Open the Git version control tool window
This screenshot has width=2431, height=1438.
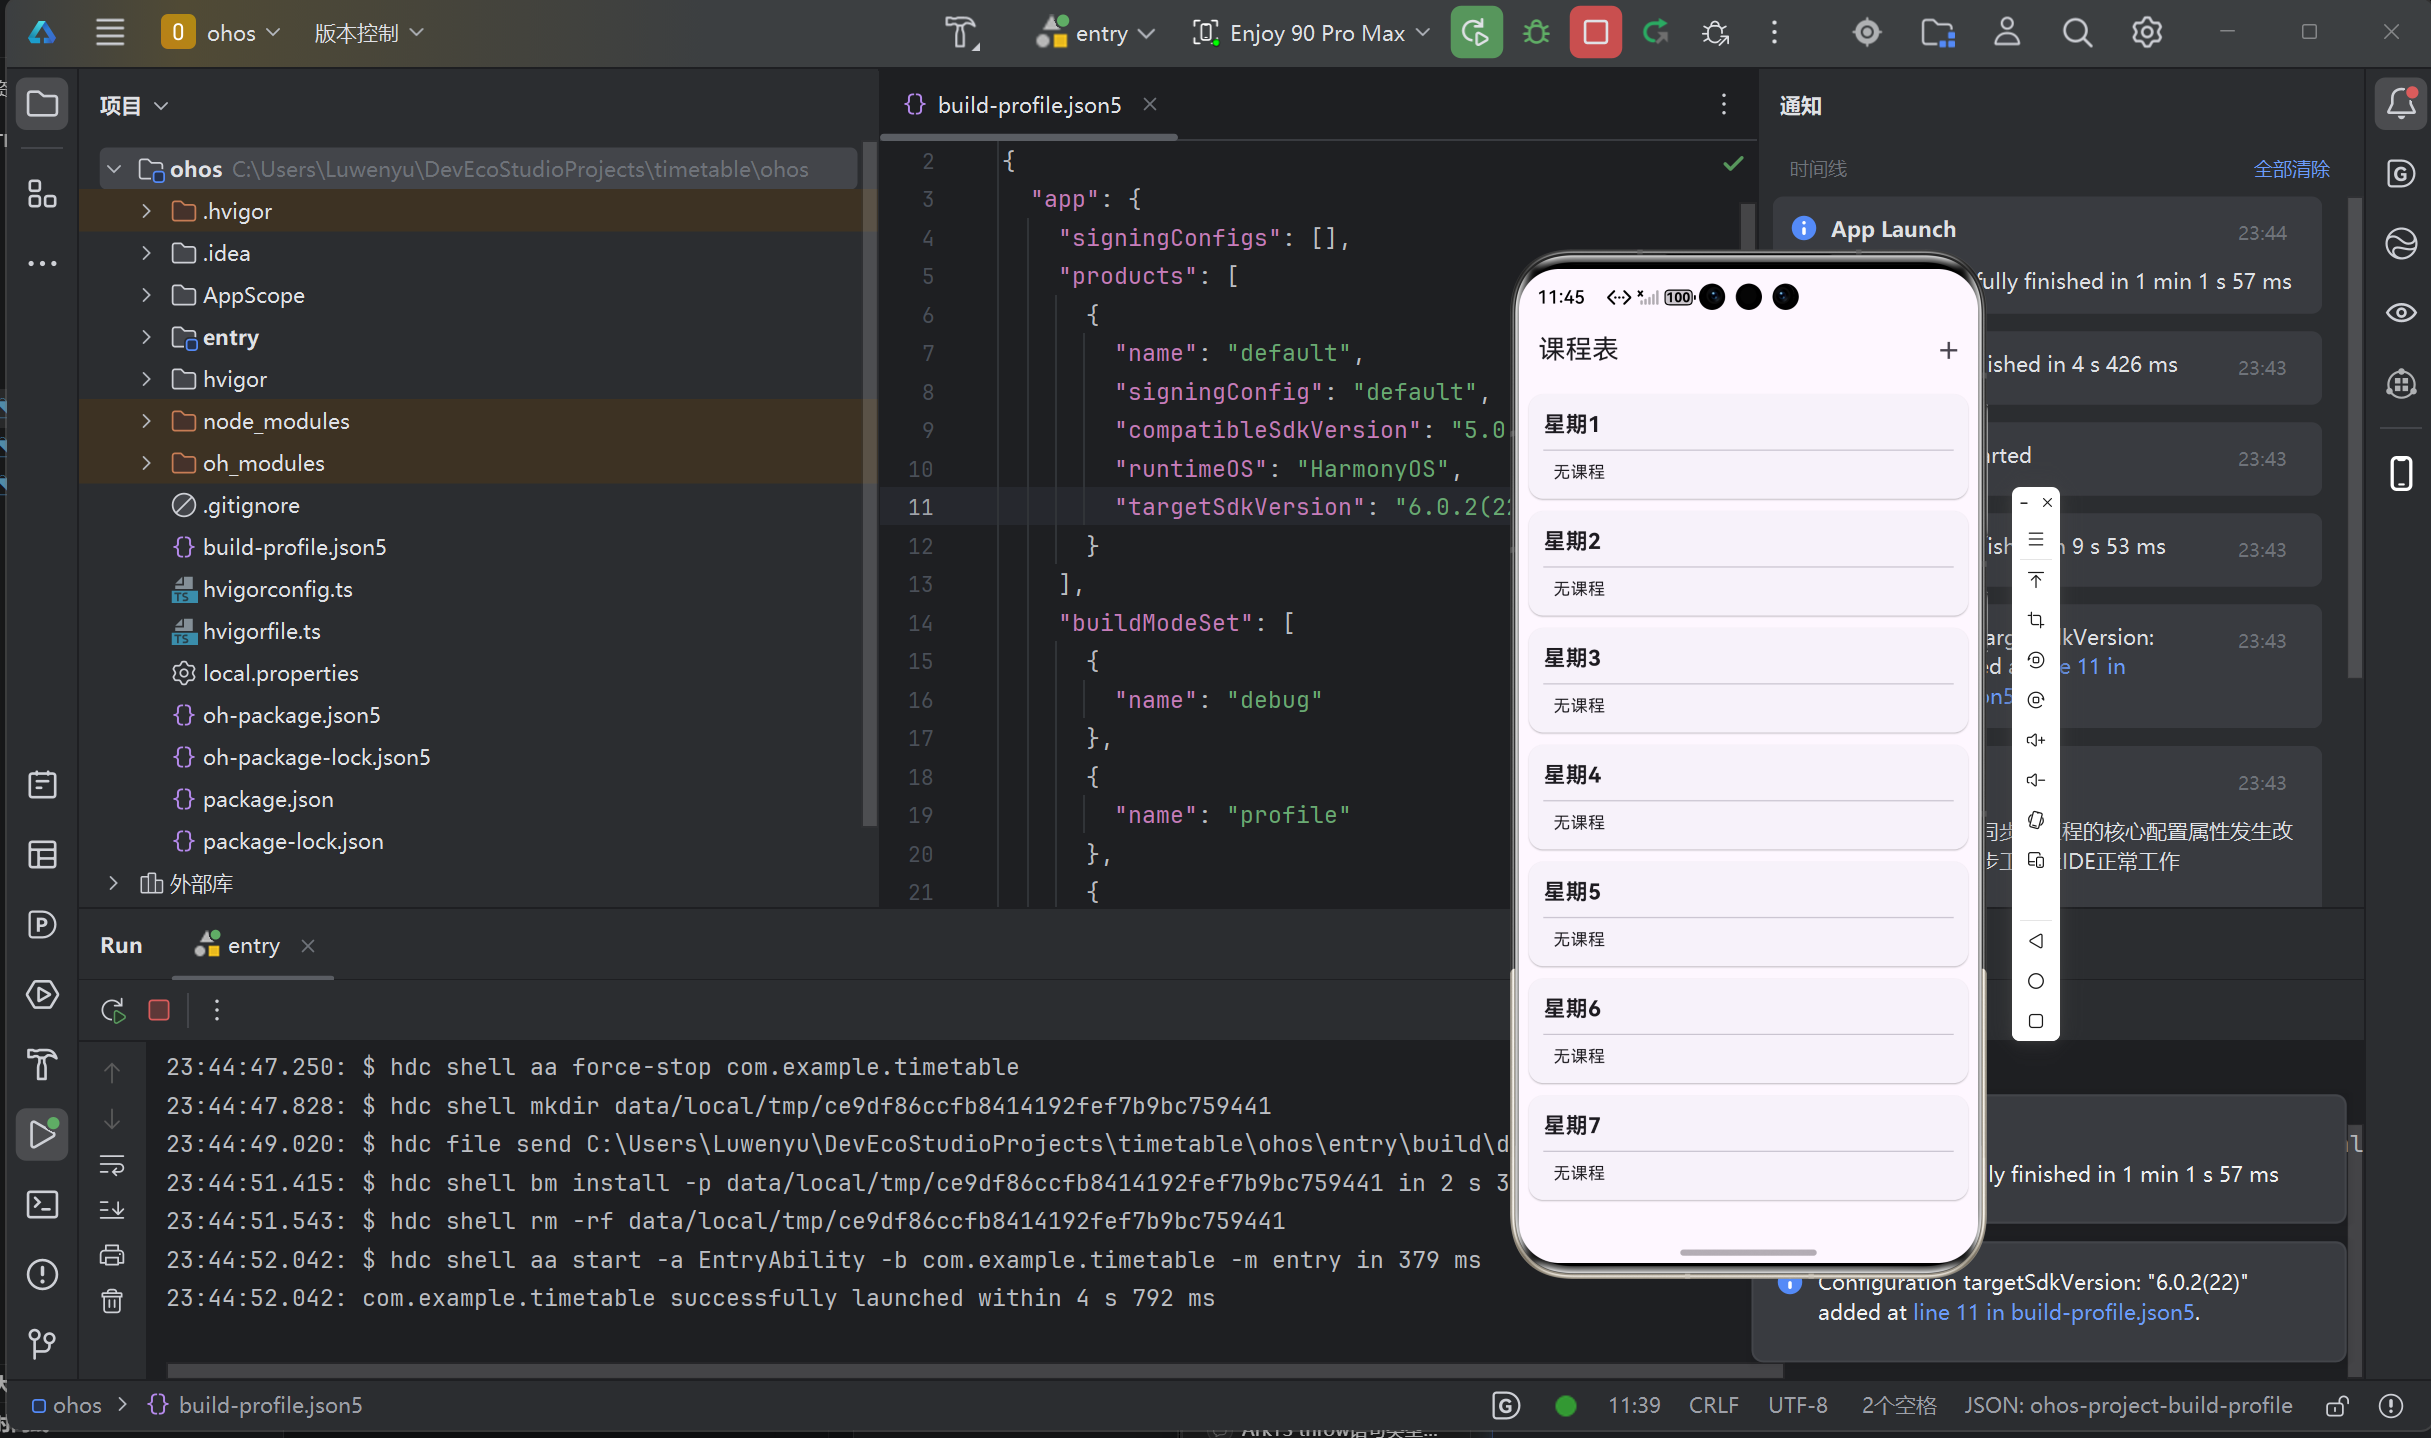(x=42, y=1344)
